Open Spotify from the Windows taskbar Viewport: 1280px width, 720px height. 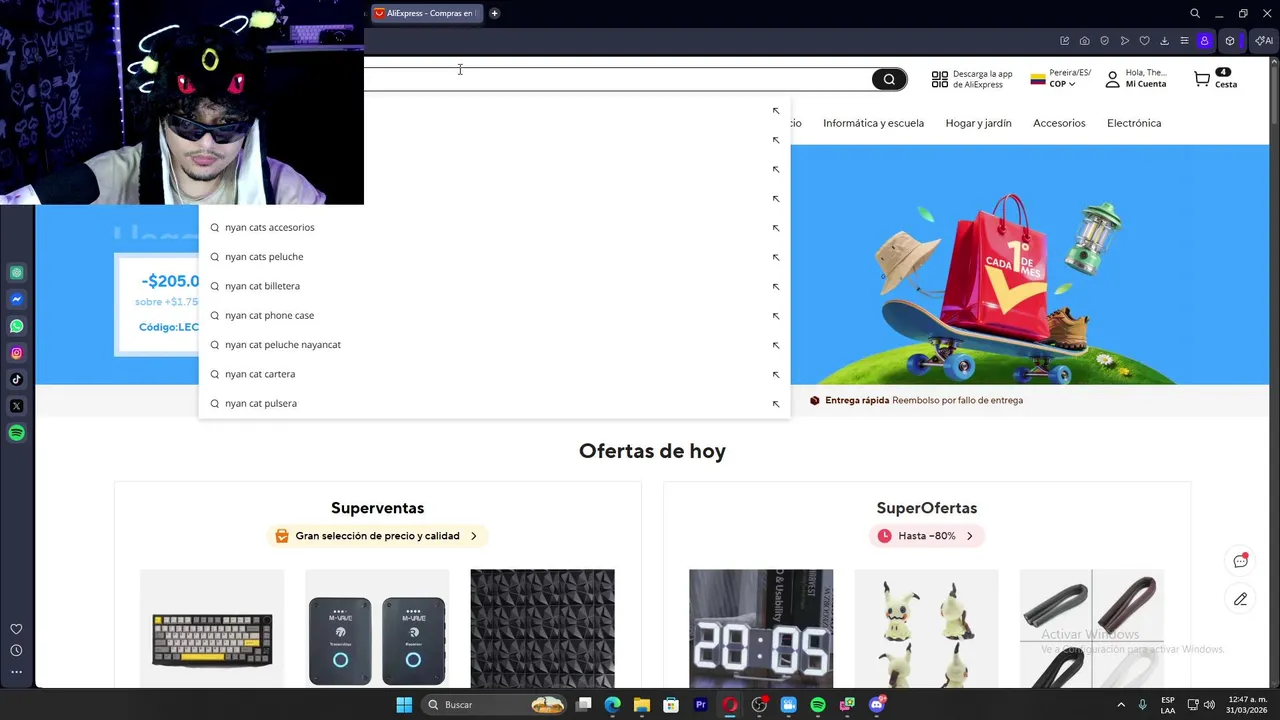(818, 705)
